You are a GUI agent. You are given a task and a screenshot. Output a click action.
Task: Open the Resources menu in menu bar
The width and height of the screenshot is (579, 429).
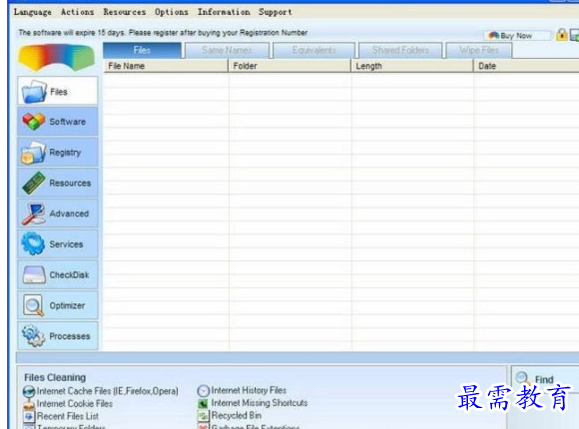[x=124, y=12]
